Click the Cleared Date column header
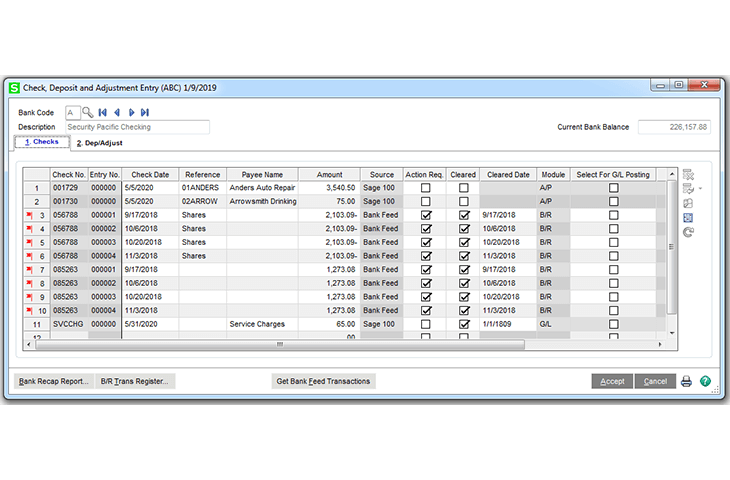 508,175
